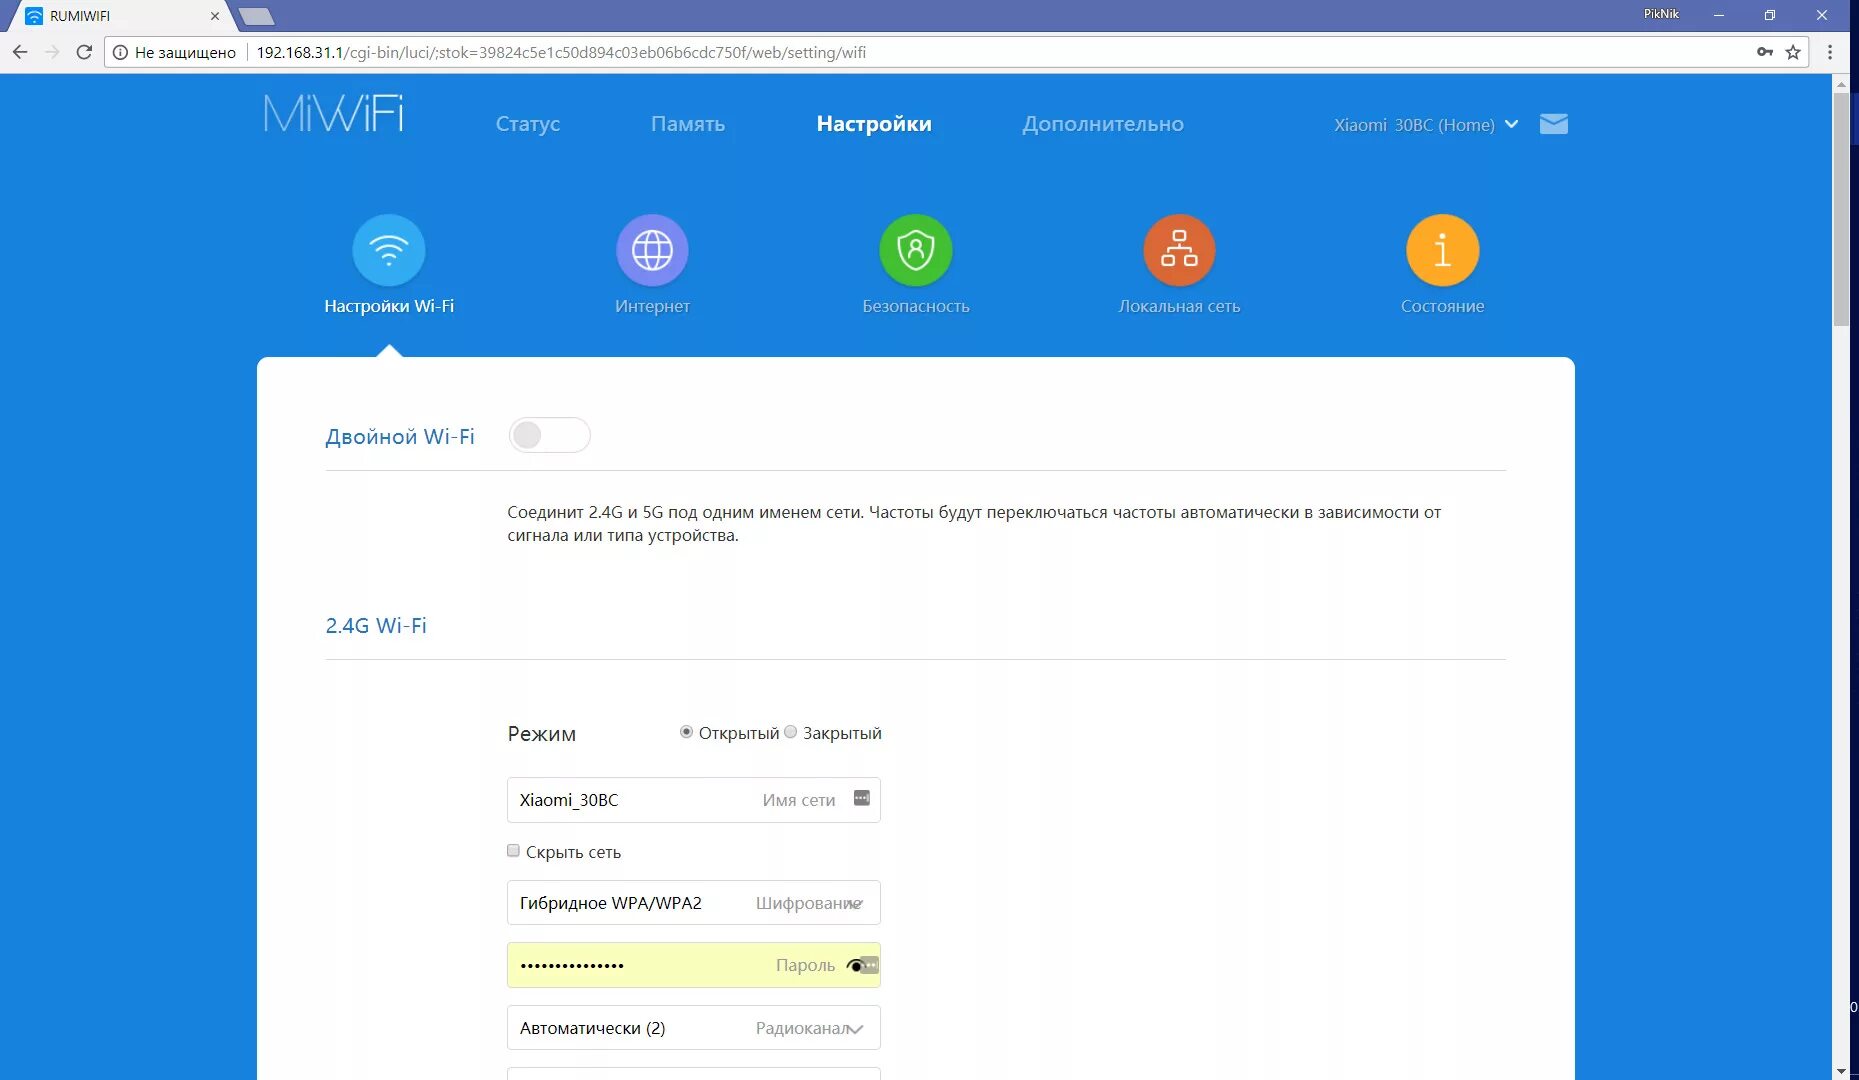Image resolution: width=1859 pixels, height=1080 pixels.
Task: Open the Status info icon
Action: click(1443, 250)
